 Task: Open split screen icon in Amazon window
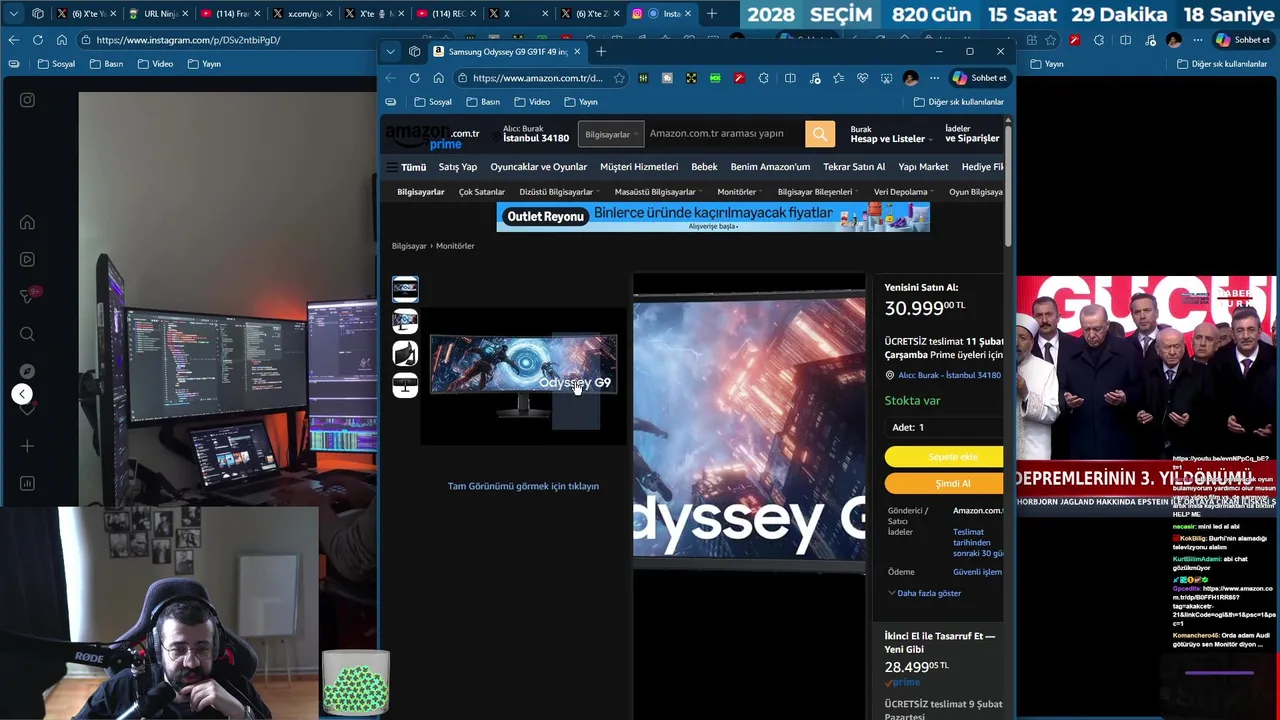coord(790,78)
